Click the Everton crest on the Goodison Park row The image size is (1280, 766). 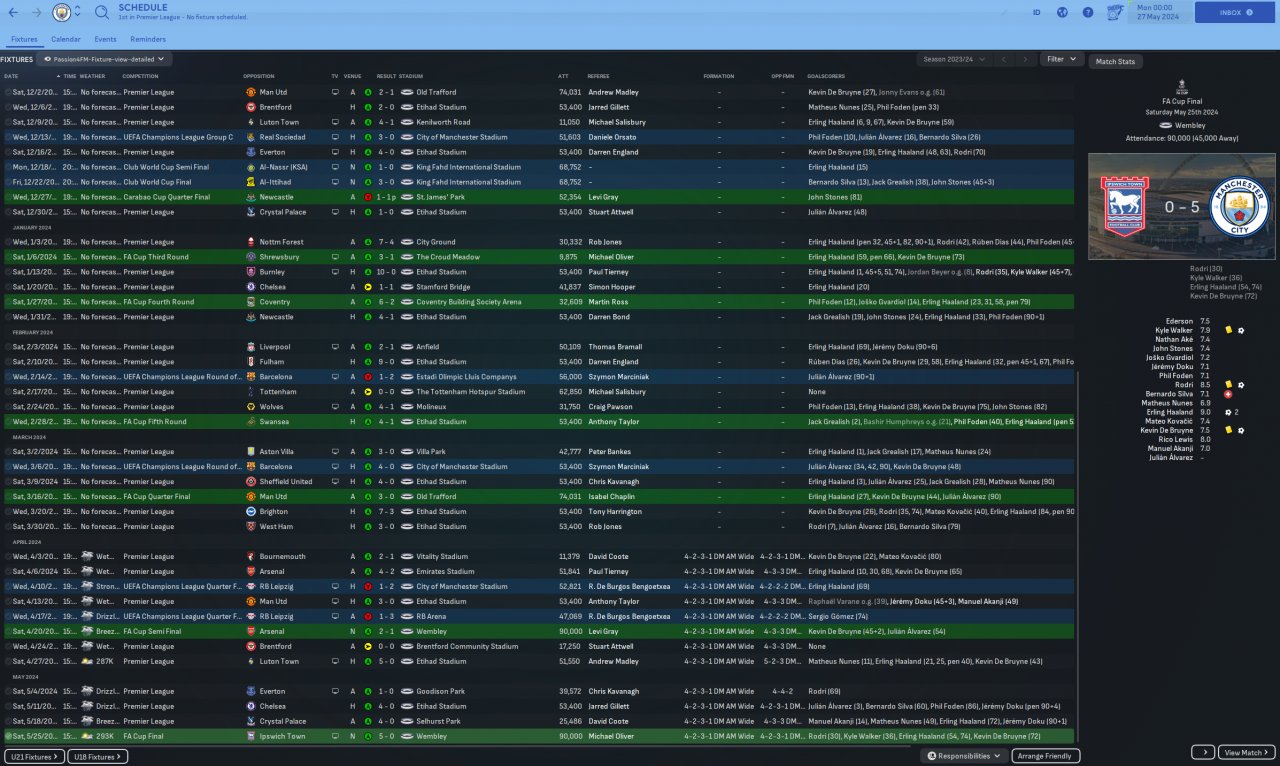(251, 691)
